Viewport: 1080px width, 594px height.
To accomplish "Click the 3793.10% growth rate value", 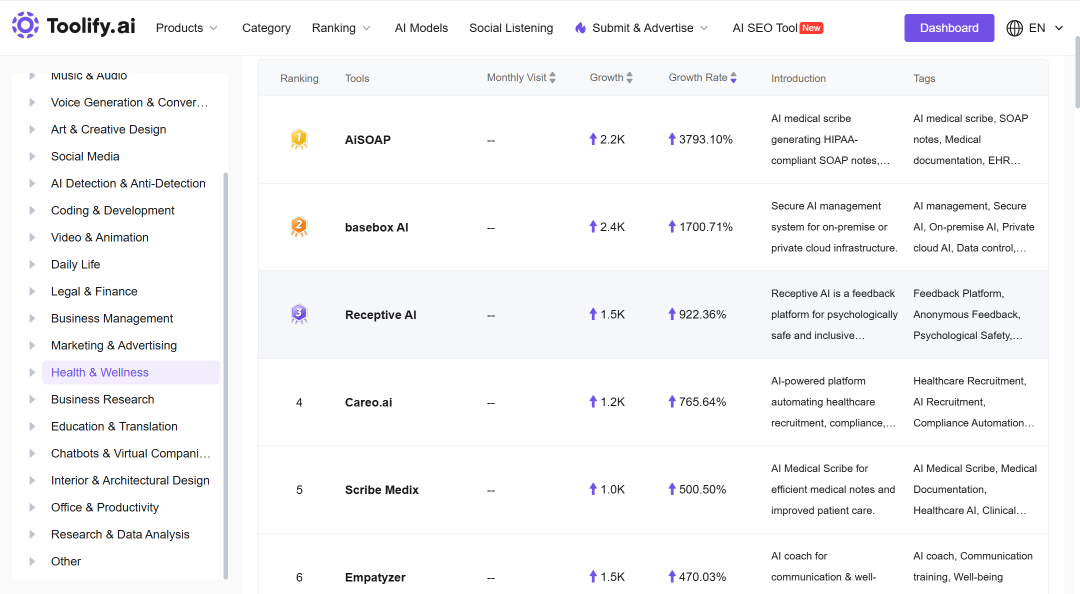I will pos(705,139).
